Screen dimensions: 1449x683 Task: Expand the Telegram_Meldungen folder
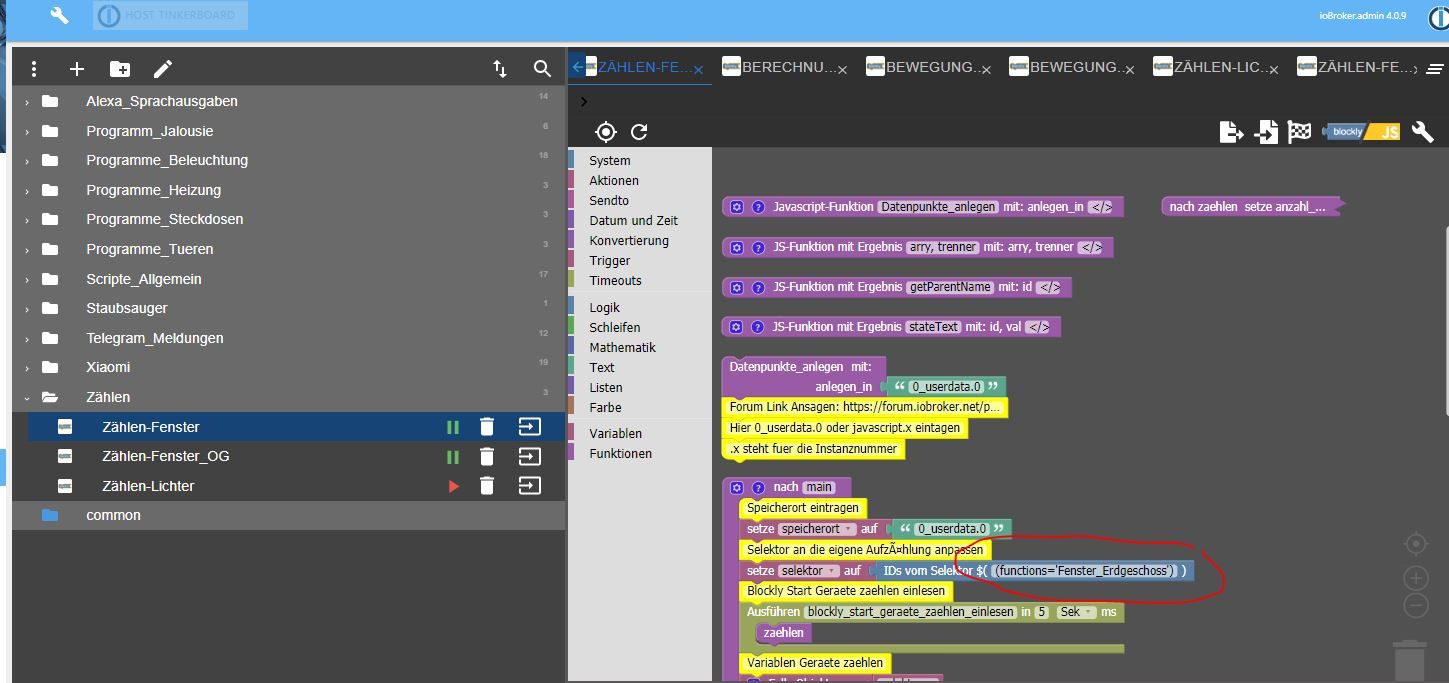coord(27,338)
